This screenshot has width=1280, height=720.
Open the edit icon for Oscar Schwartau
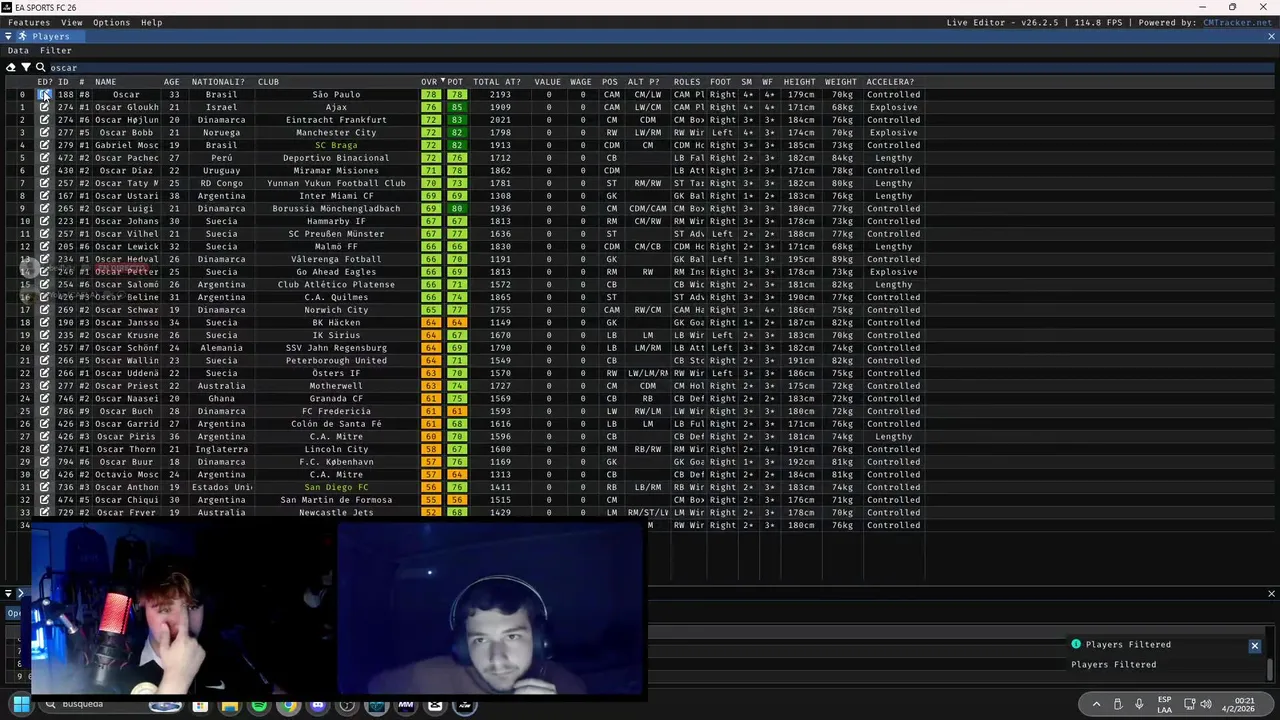click(44, 310)
